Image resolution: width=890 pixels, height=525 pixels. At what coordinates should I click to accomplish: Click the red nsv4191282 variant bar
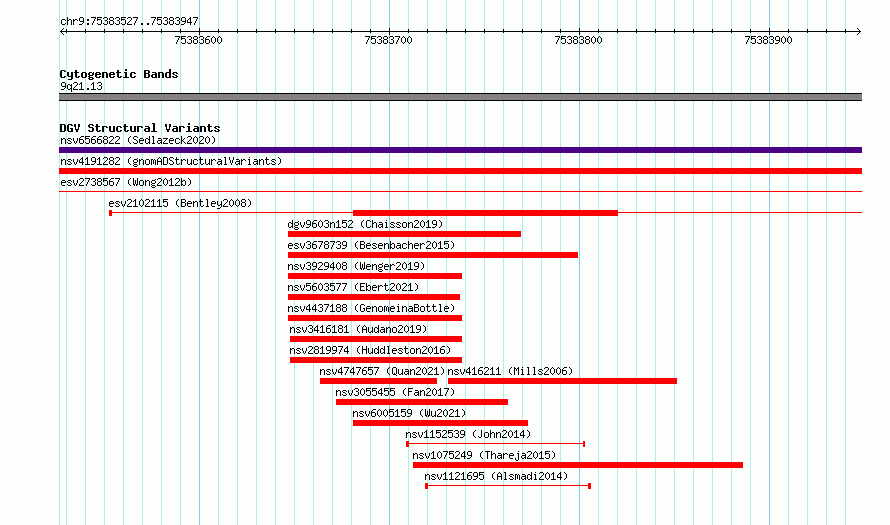(x=460, y=171)
